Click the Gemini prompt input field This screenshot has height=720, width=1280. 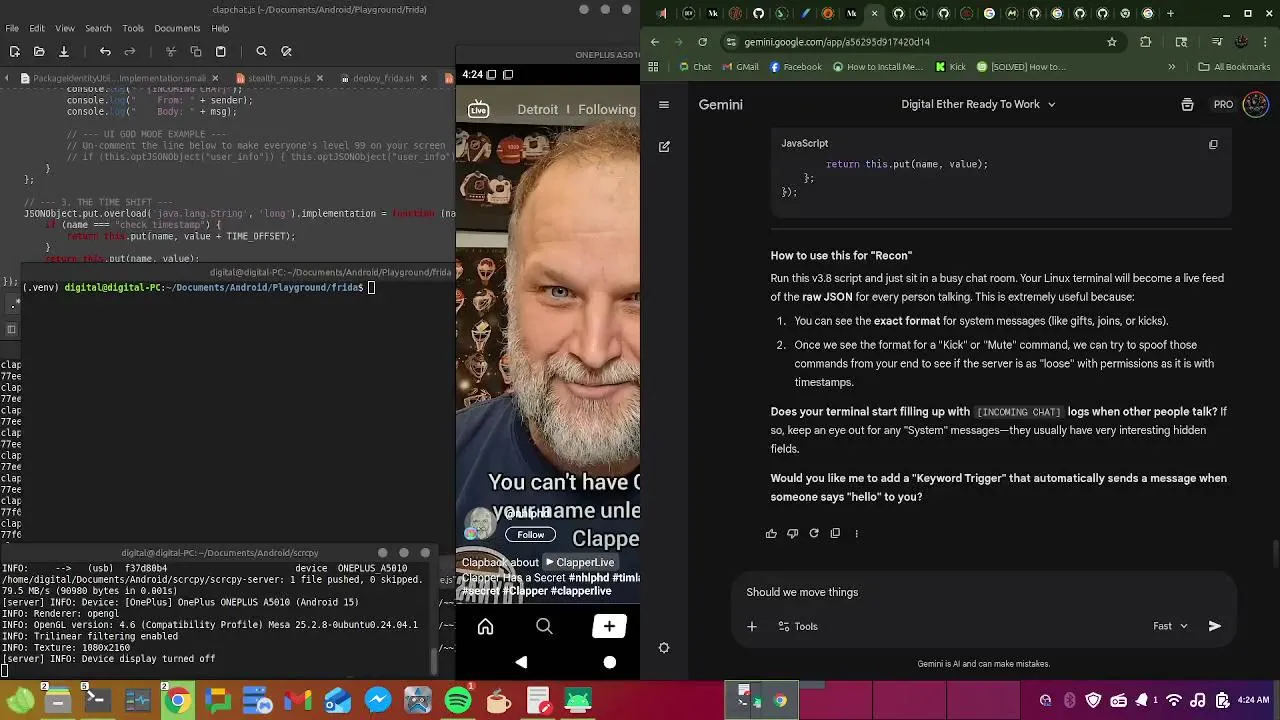tap(985, 592)
